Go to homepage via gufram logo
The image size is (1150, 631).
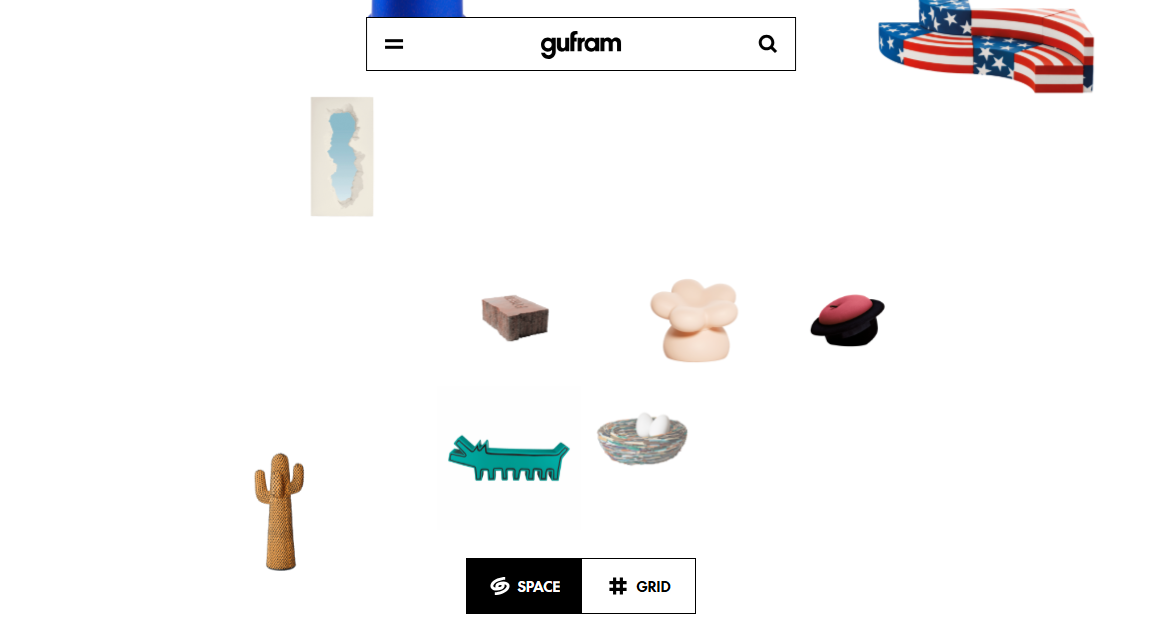click(581, 45)
